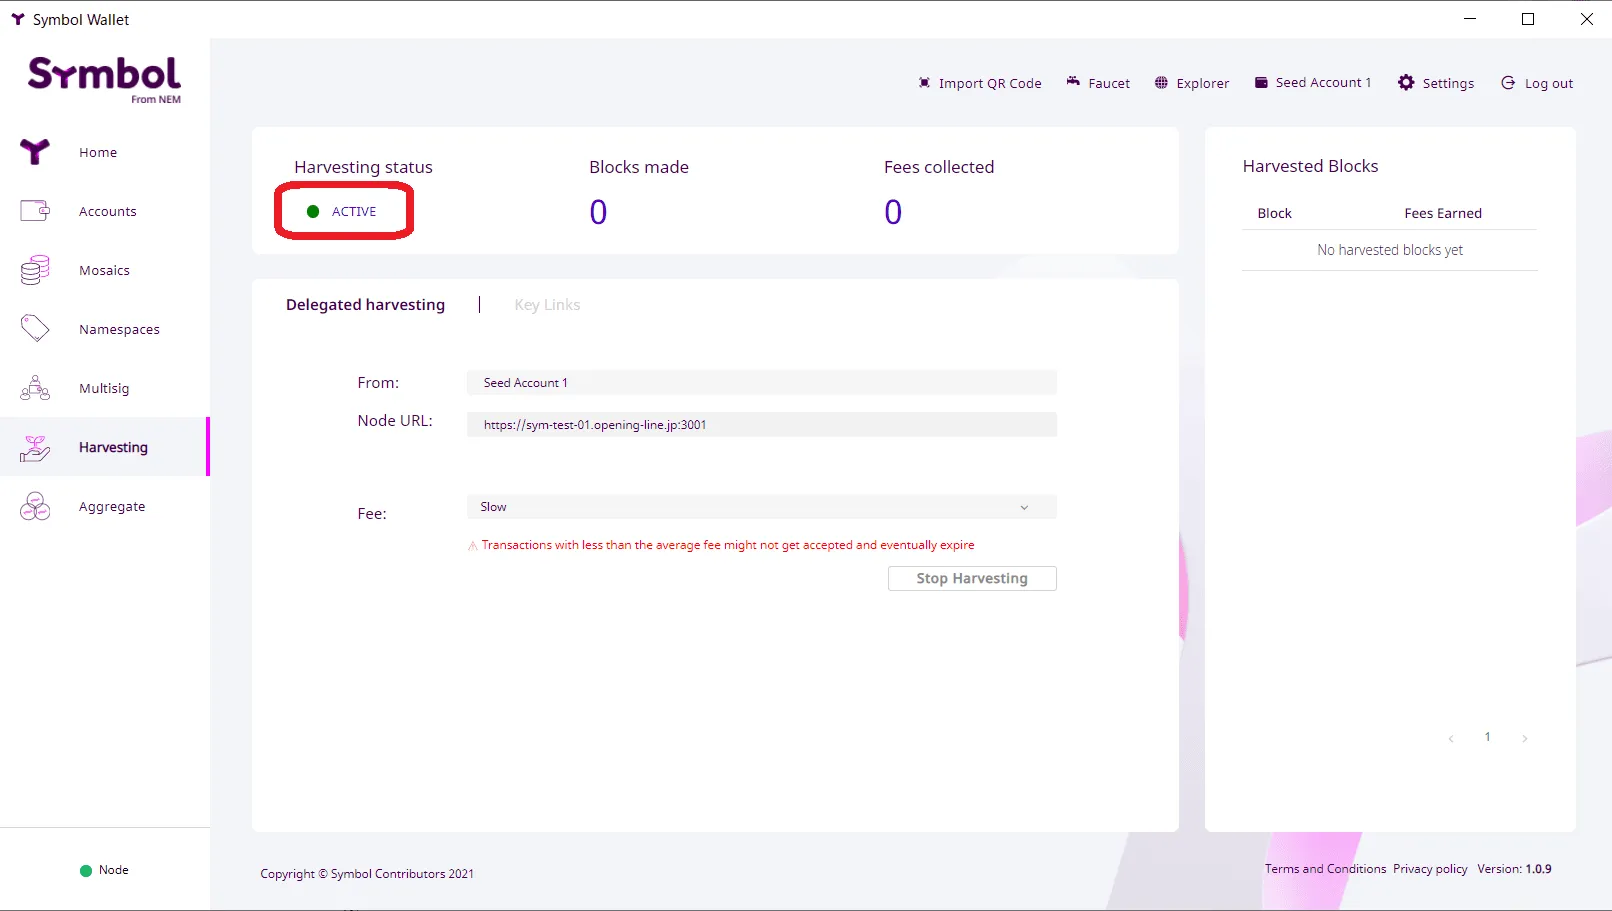Open the Terms and Conditions link

pos(1325,869)
